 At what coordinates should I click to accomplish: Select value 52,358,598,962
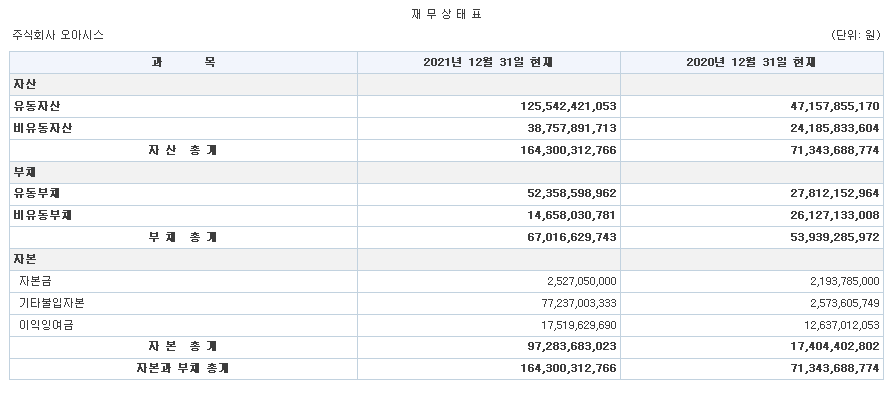pyautogui.click(x=572, y=193)
